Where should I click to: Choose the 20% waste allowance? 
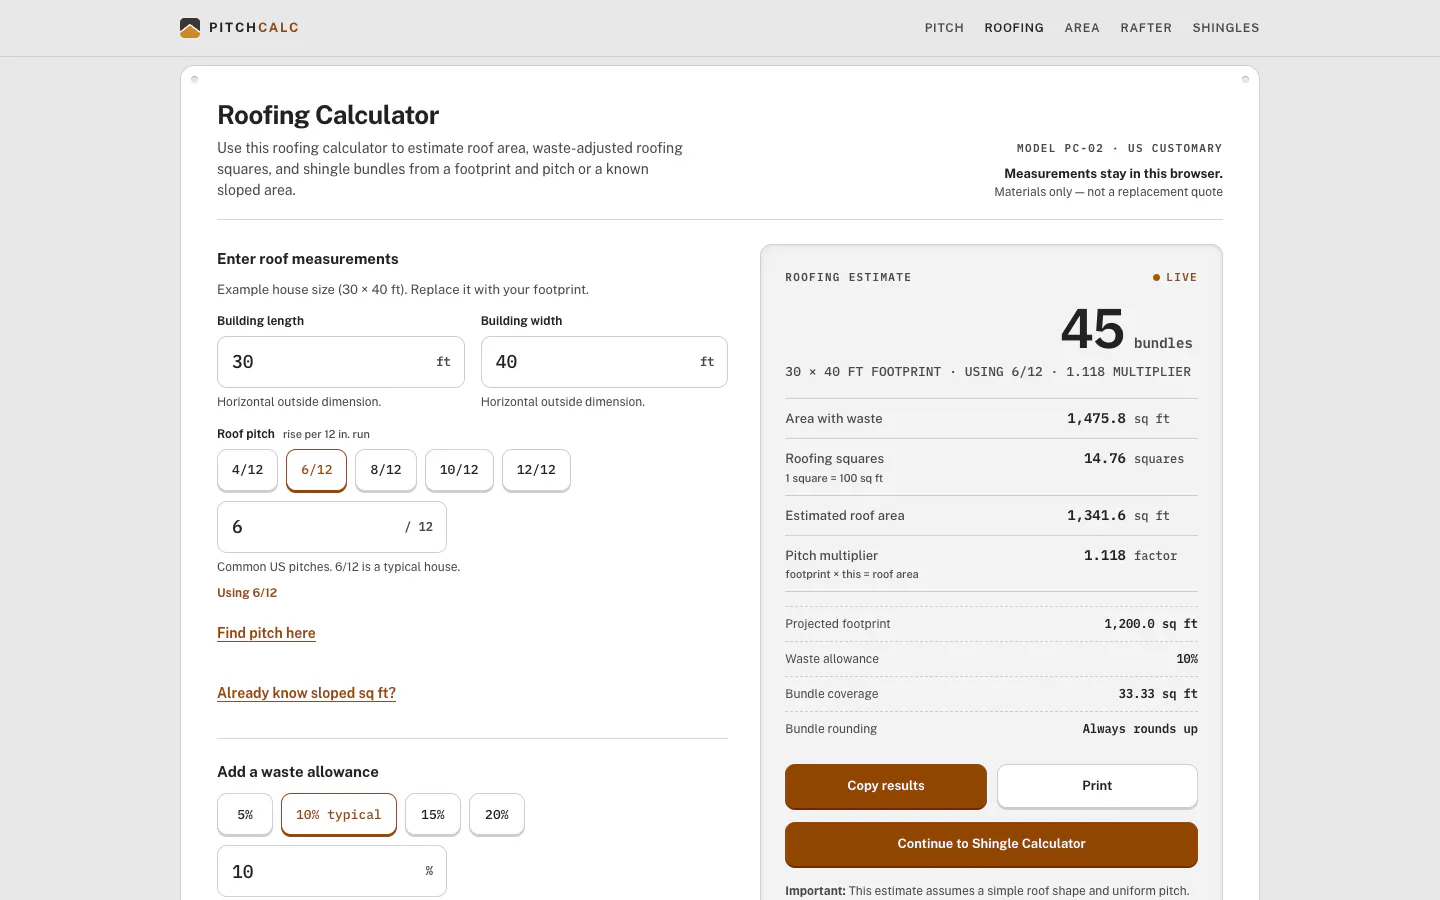[497, 815]
